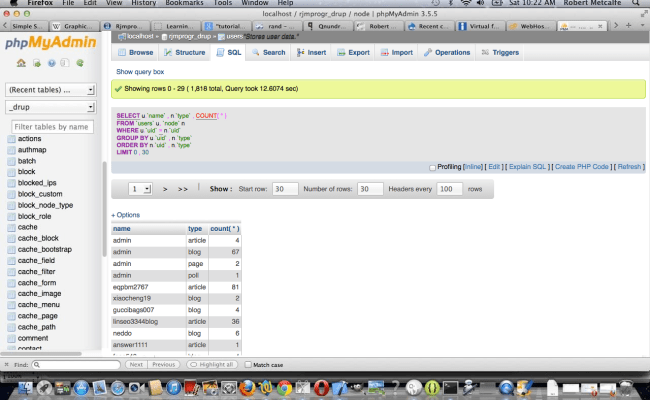Enable Match case in find bar
650x400 pixels.
click(248, 365)
